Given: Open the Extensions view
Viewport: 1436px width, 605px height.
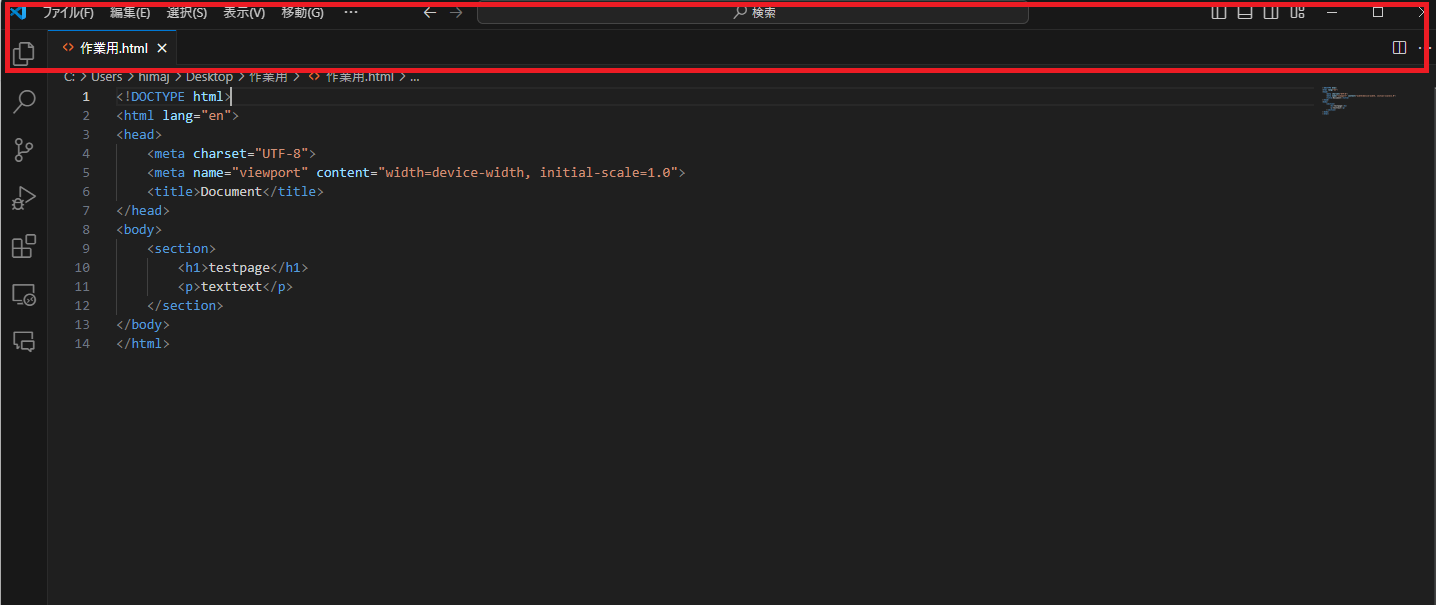Looking at the screenshot, I should (x=24, y=246).
